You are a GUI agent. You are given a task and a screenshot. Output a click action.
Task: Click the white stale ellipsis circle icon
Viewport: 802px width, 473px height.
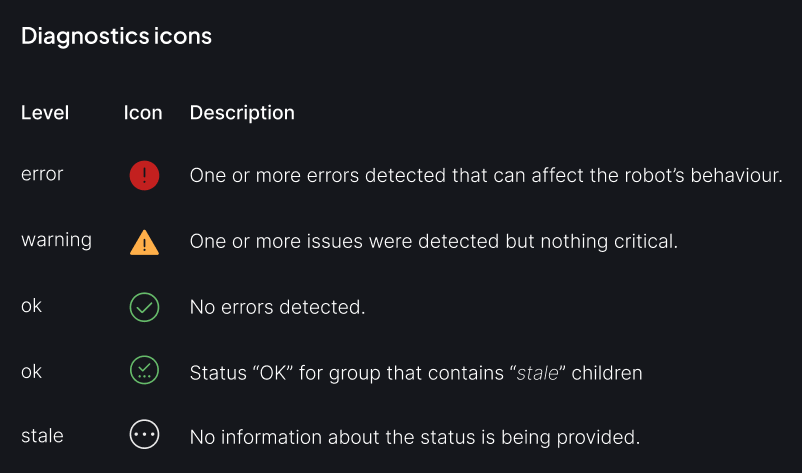145,435
